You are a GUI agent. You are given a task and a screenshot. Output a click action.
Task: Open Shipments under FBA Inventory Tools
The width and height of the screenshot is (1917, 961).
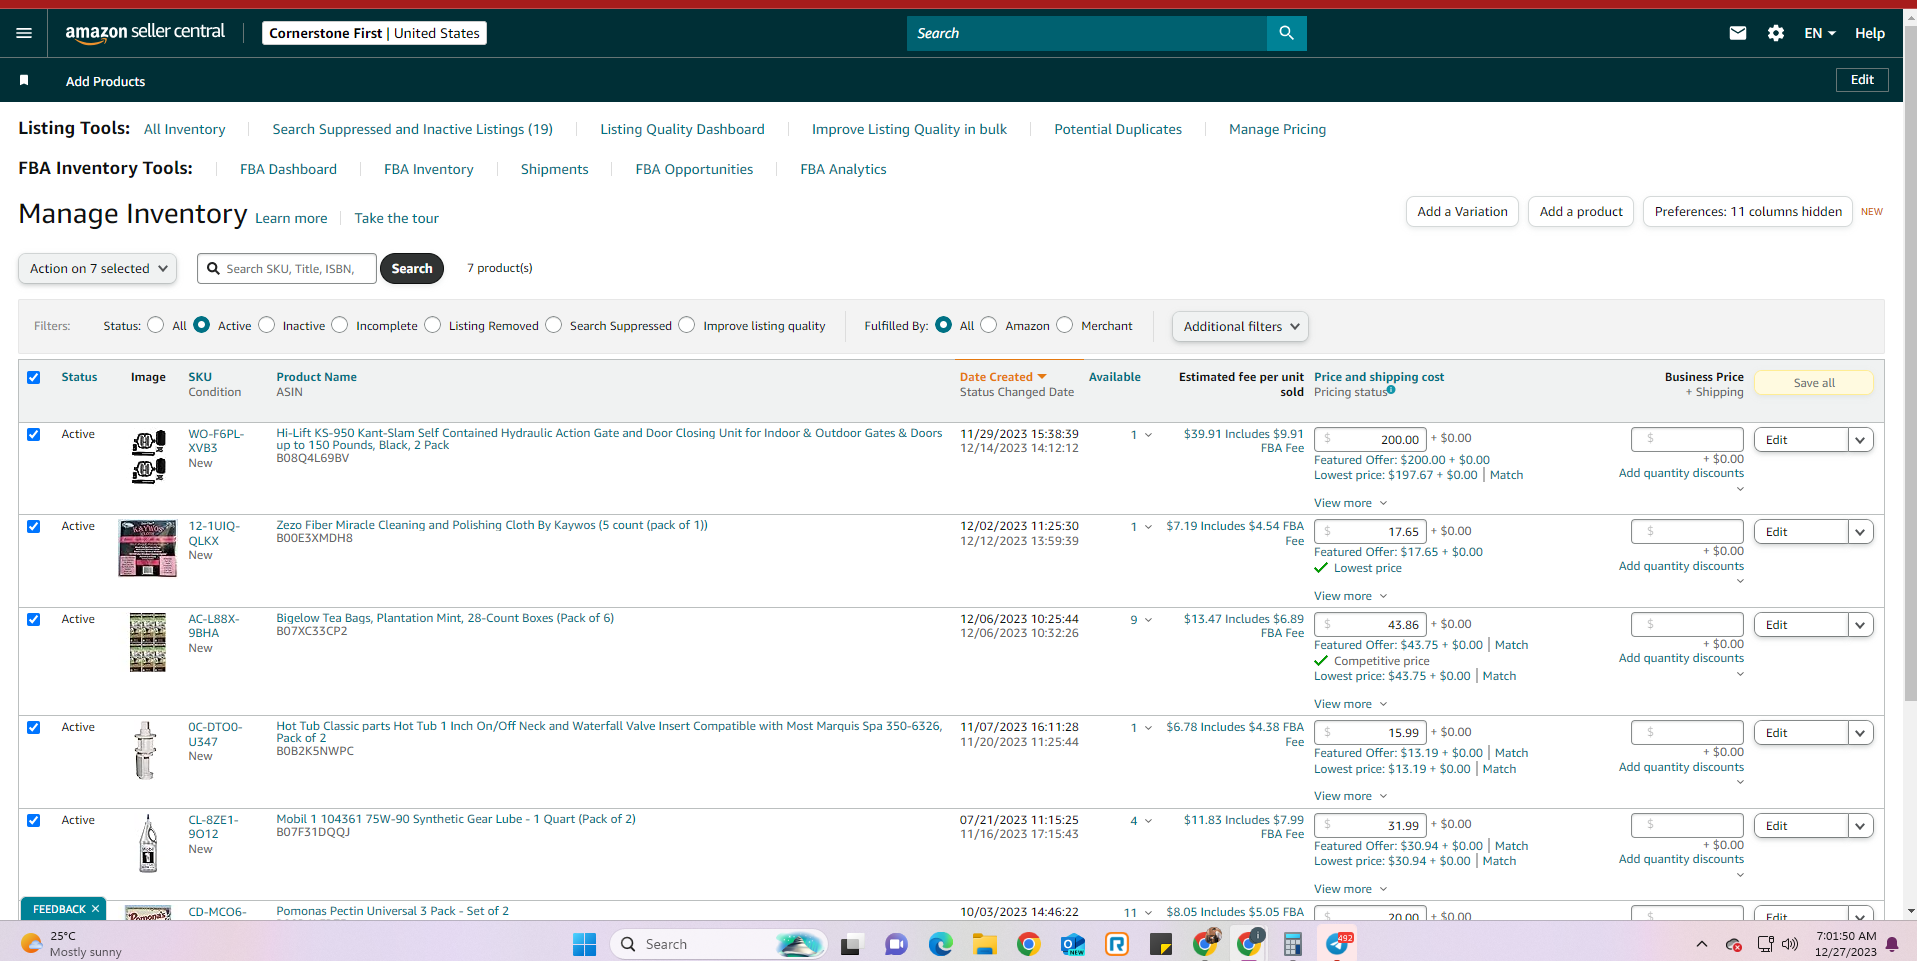[x=554, y=170]
